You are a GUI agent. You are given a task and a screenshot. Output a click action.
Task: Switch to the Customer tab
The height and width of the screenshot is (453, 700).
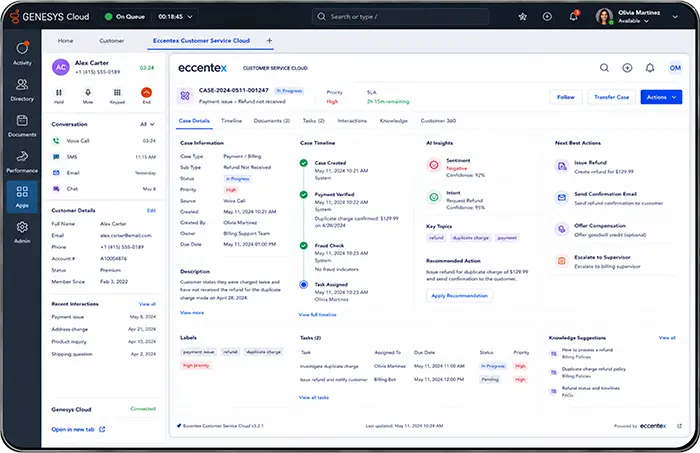[112, 41]
